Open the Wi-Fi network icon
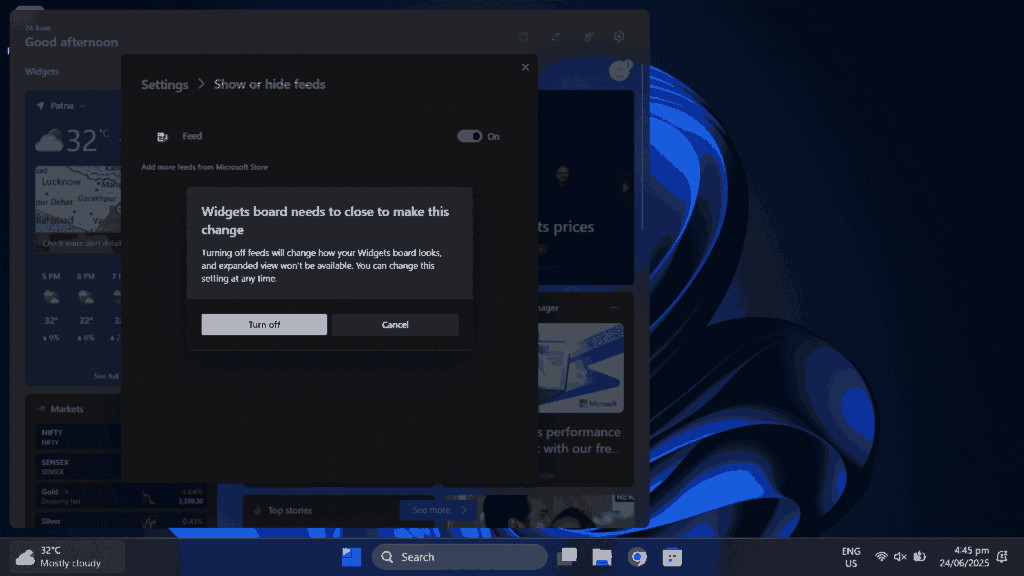 tap(881, 557)
